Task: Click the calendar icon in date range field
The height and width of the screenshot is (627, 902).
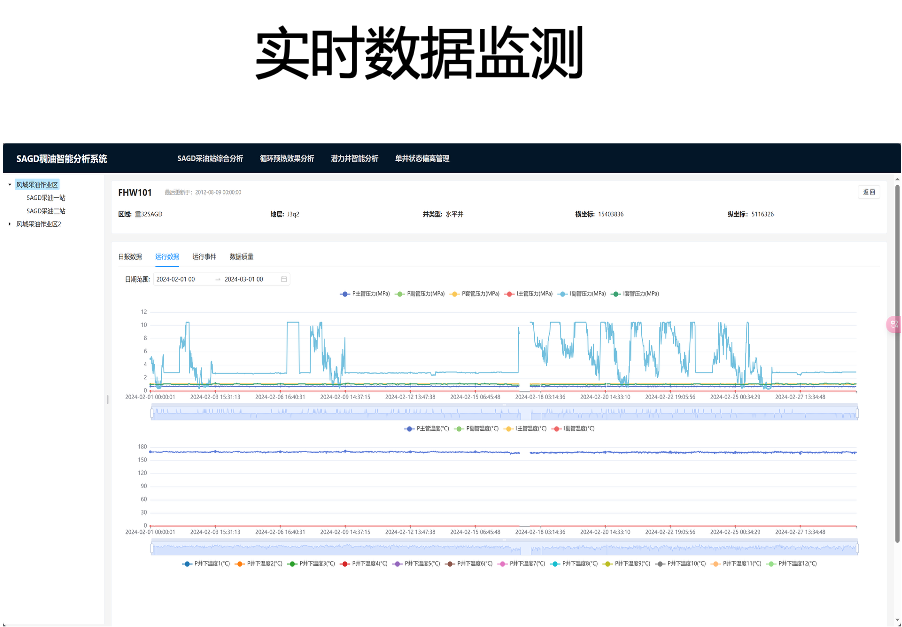Action: coord(284,279)
